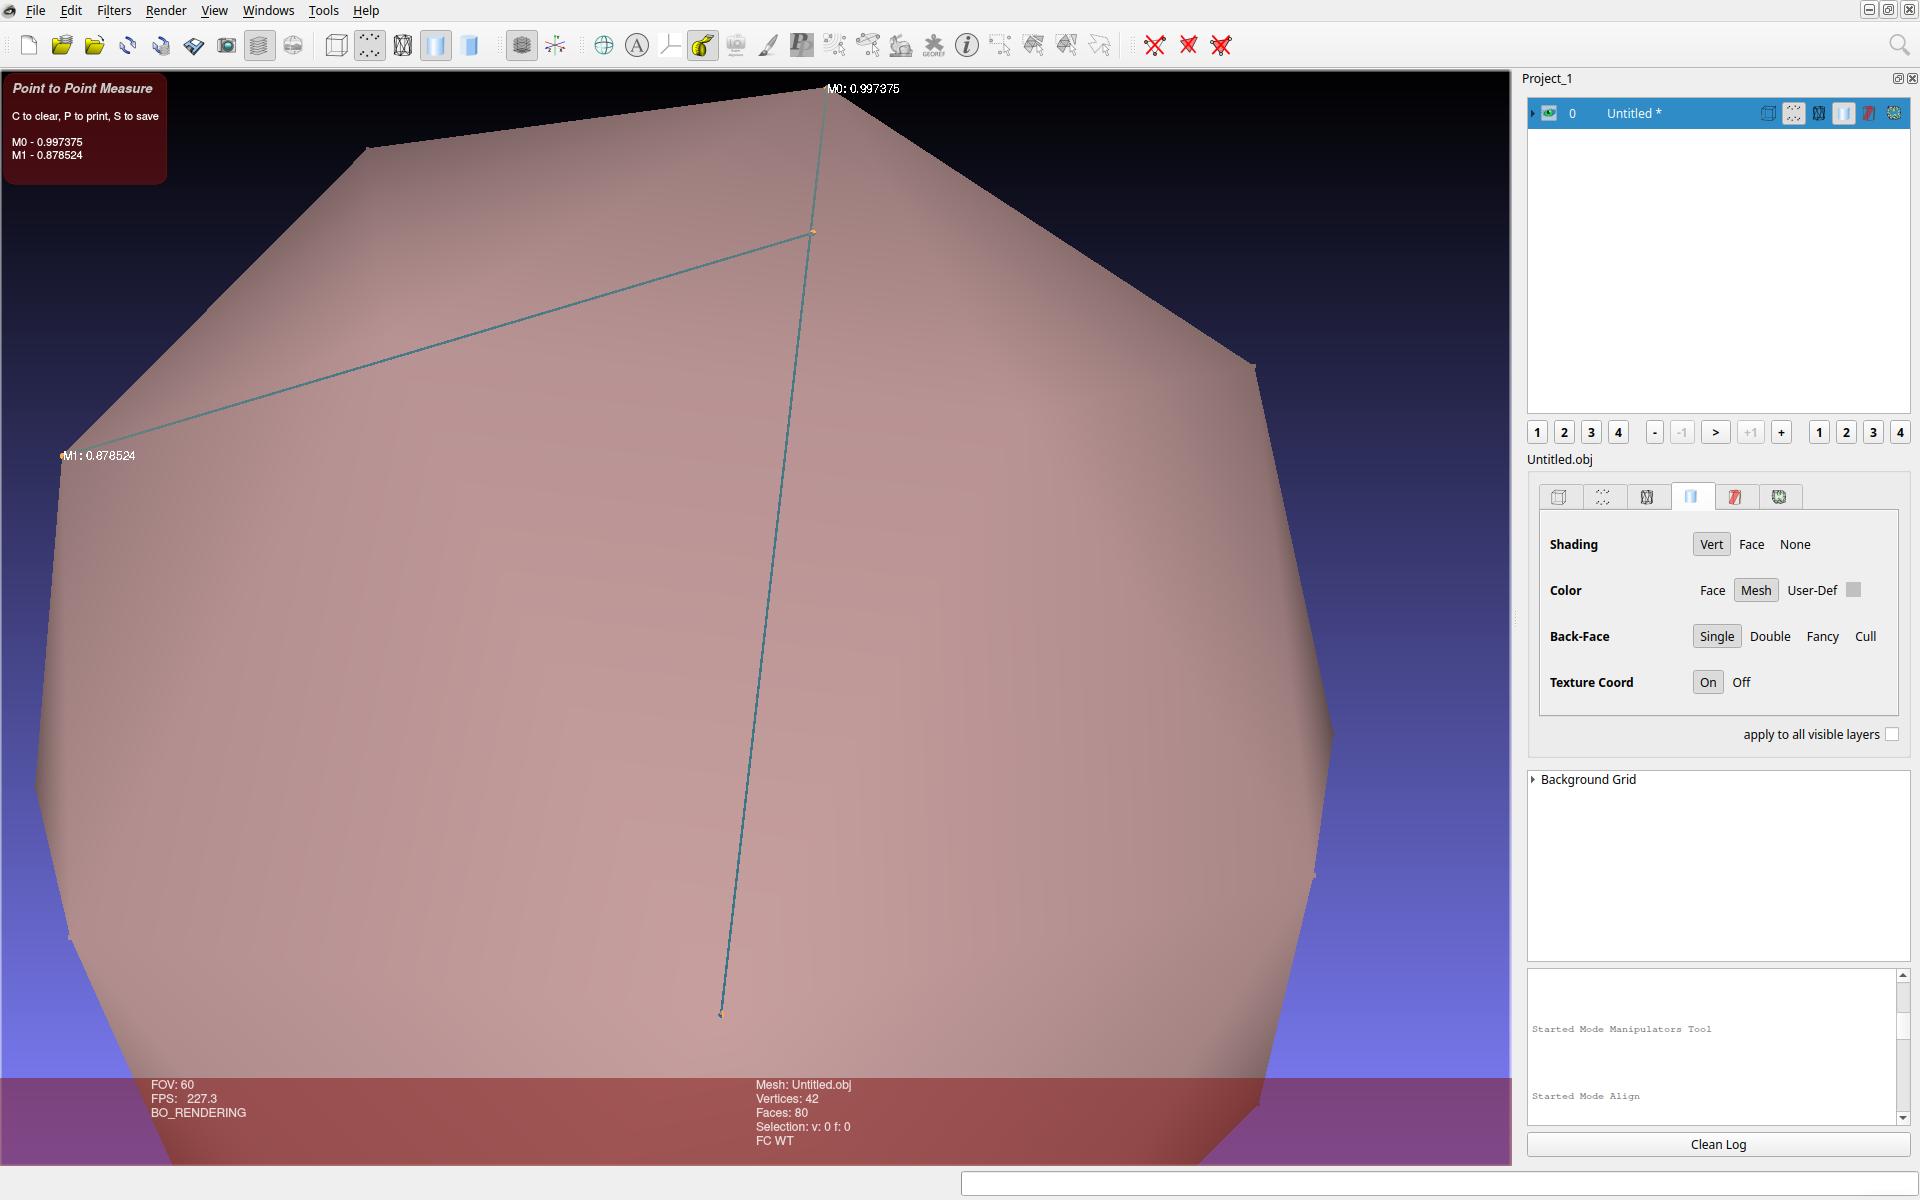The width and height of the screenshot is (1920, 1200).
Task: Toggle visibility eye of Untitled layer
Action: [1549, 113]
